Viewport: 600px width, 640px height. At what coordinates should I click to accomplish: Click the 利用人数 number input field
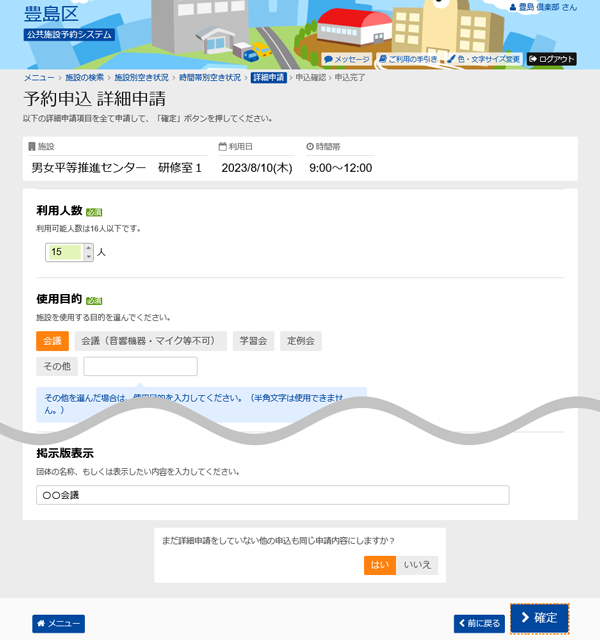tap(65, 252)
